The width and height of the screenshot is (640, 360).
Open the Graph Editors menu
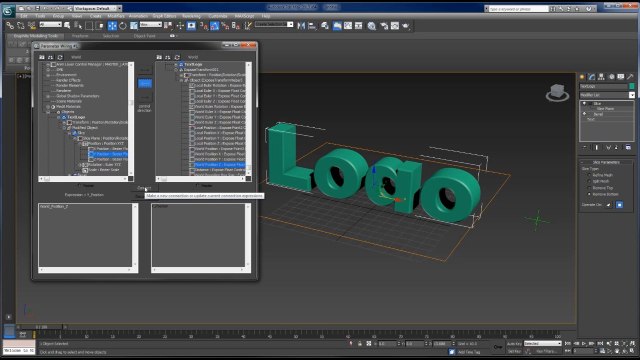164,16
